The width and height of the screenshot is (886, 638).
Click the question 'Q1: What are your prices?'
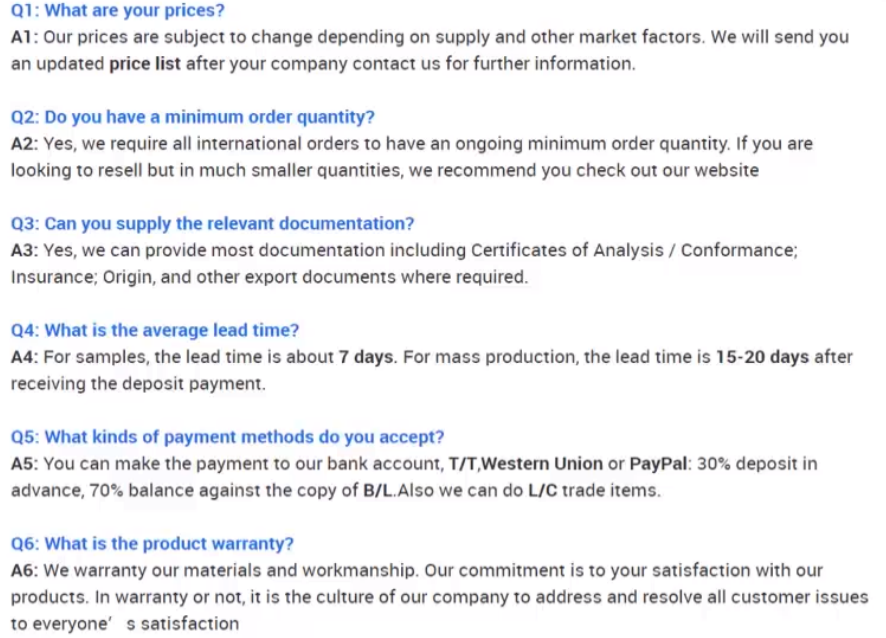pos(118,11)
